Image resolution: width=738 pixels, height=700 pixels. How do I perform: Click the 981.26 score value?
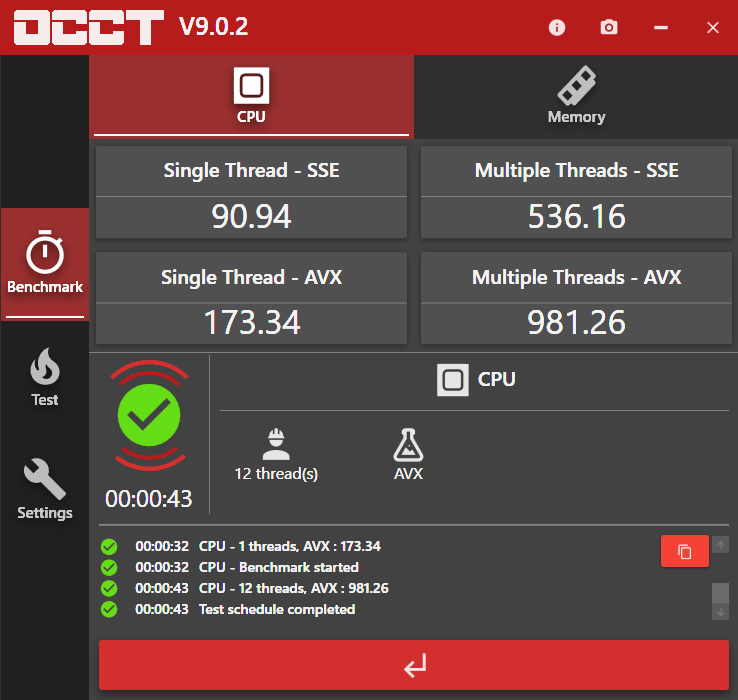tap(577, 322)
